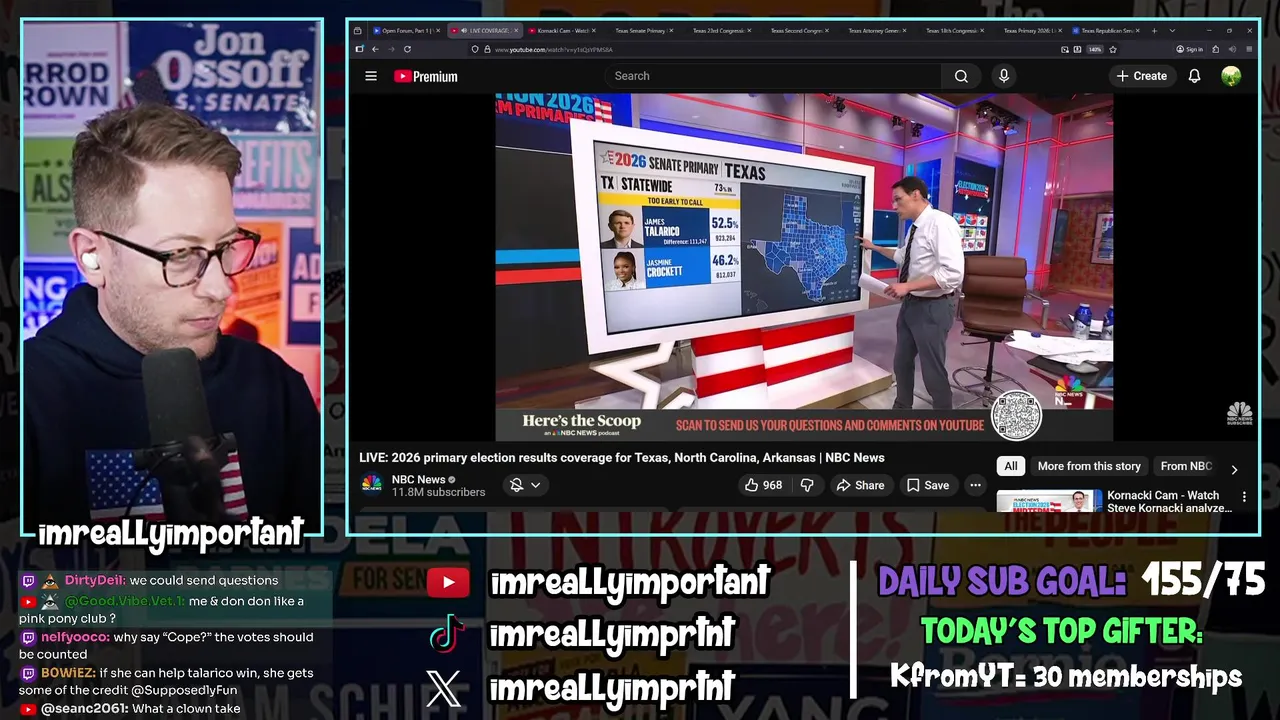Click the browser address bar URL
Image resolution: width=1280 pixels, height=720 pixels.
coord(553,49)
